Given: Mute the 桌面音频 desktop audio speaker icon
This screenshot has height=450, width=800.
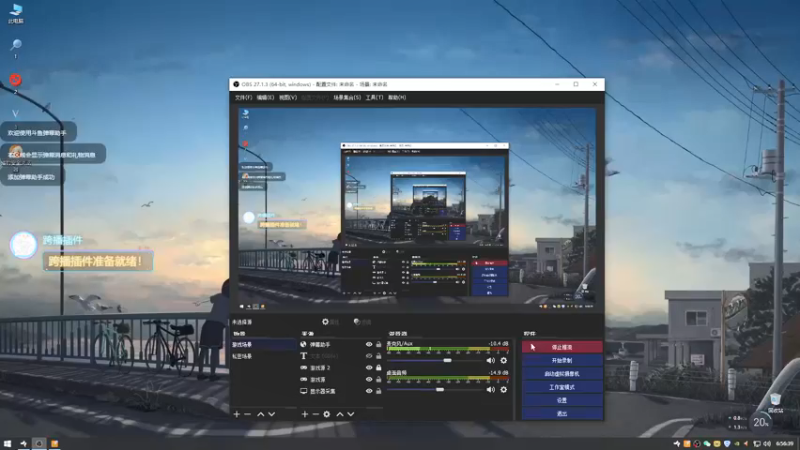Looking at the screenshot, I should pyautogui.click(x=491, y=390).
